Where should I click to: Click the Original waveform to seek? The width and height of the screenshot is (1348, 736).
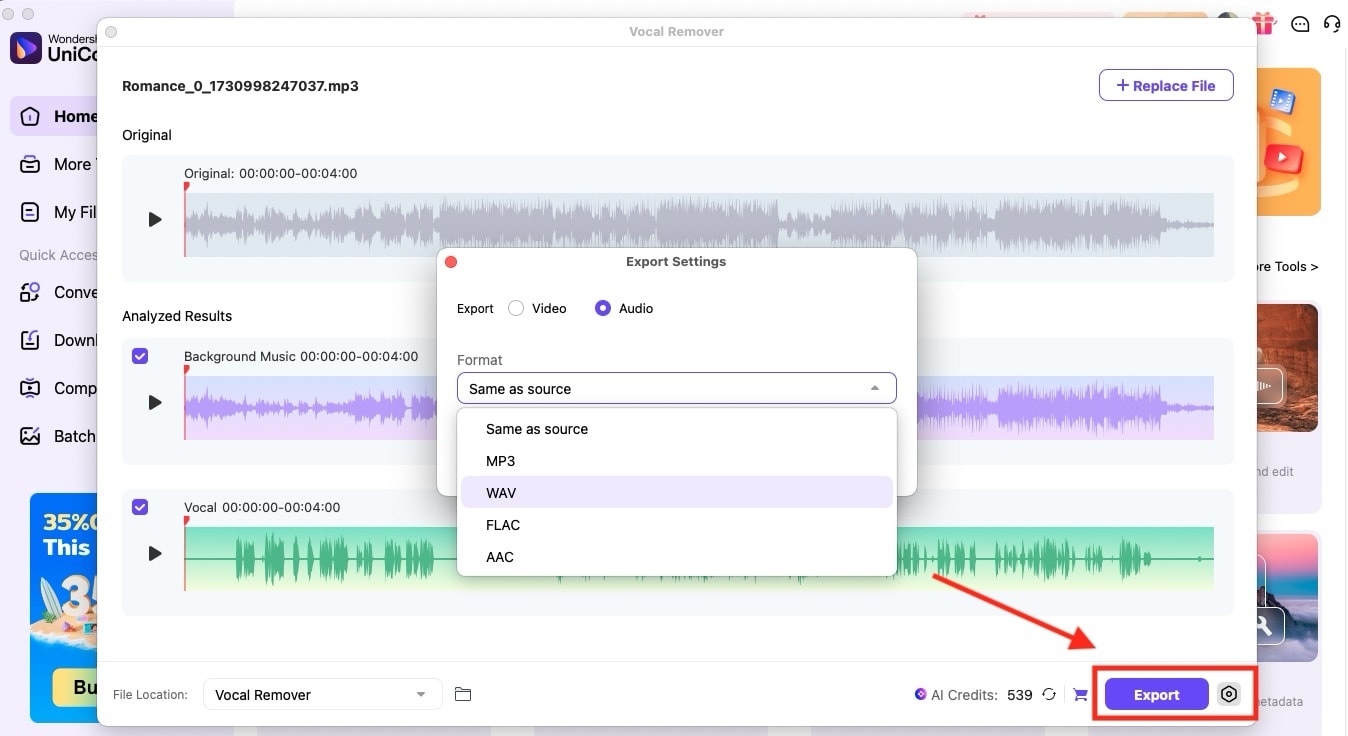[699, 224]
